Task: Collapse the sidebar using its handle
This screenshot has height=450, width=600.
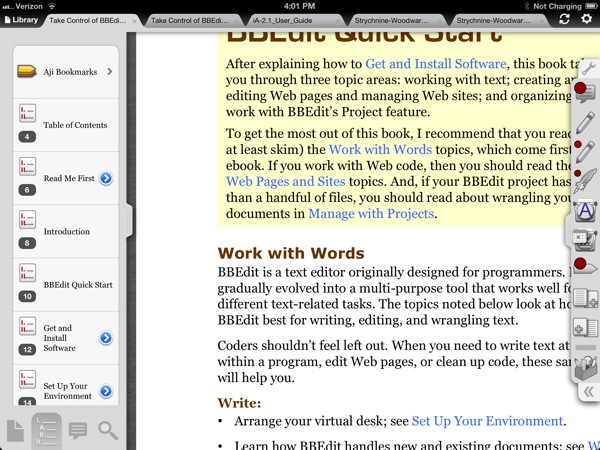Action: click(129, 220)
